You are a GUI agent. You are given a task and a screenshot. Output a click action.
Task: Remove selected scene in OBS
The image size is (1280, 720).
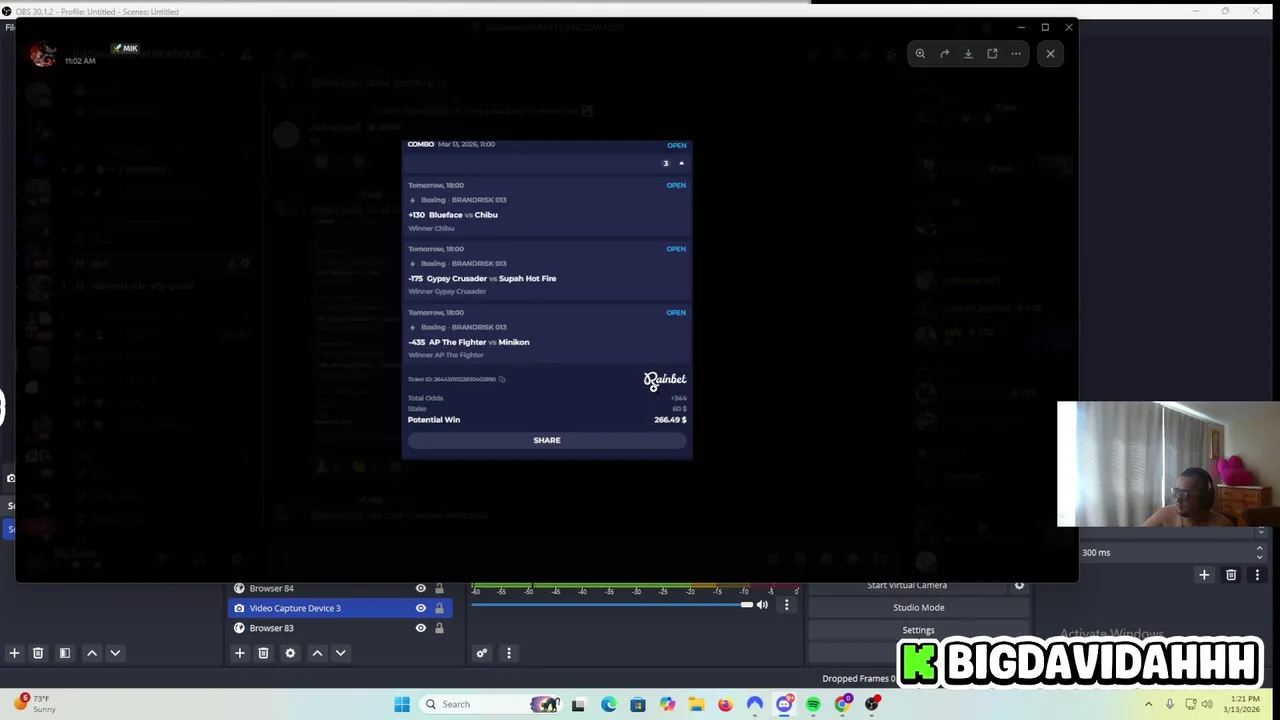point(38,653)
